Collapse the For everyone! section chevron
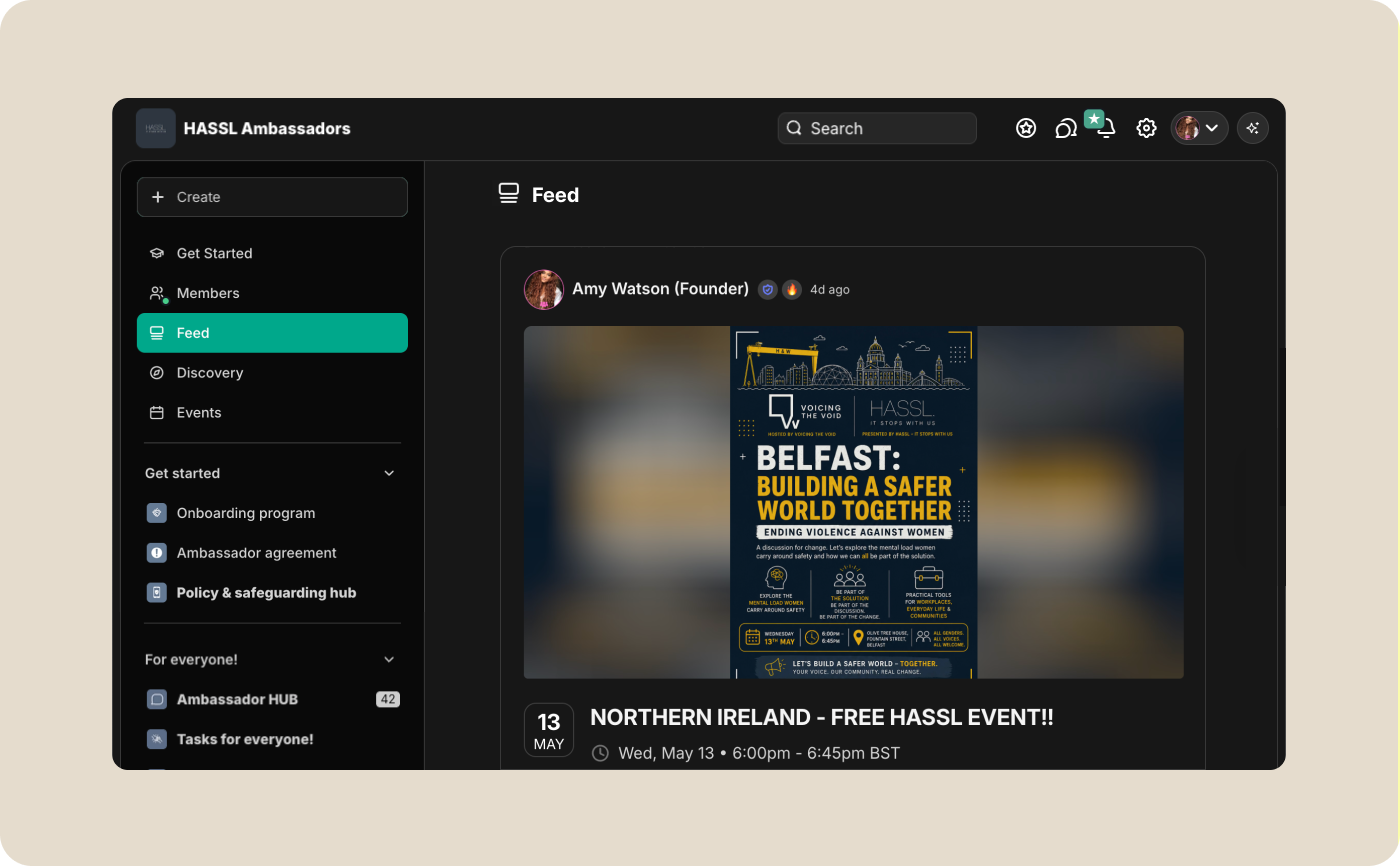Screen dimensions: 1400x866 click(389, 660)
